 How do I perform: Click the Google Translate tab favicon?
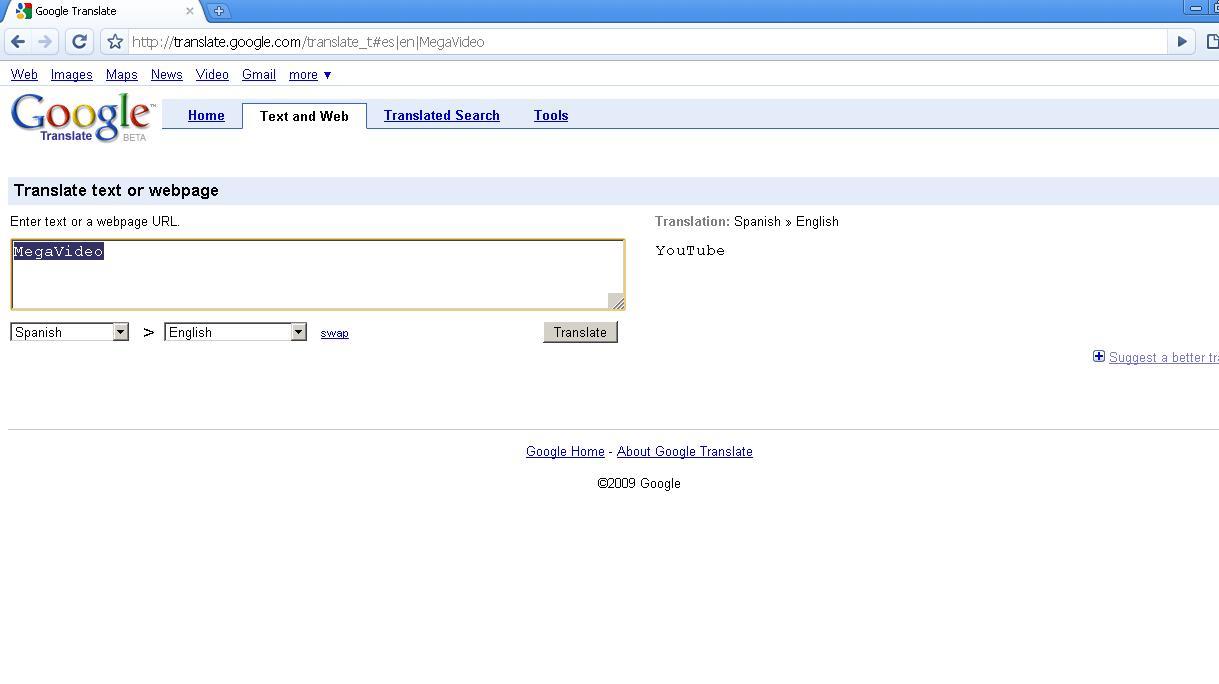23,11
